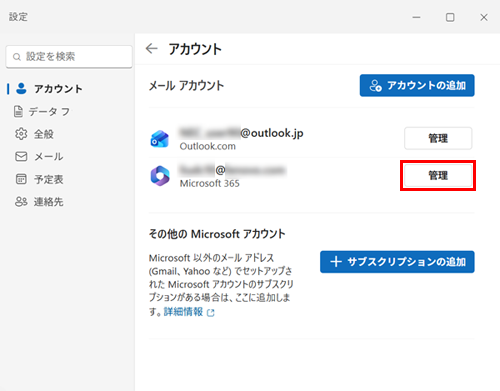
Task: Click the Outlook.com label text
Action: [208, 146]
